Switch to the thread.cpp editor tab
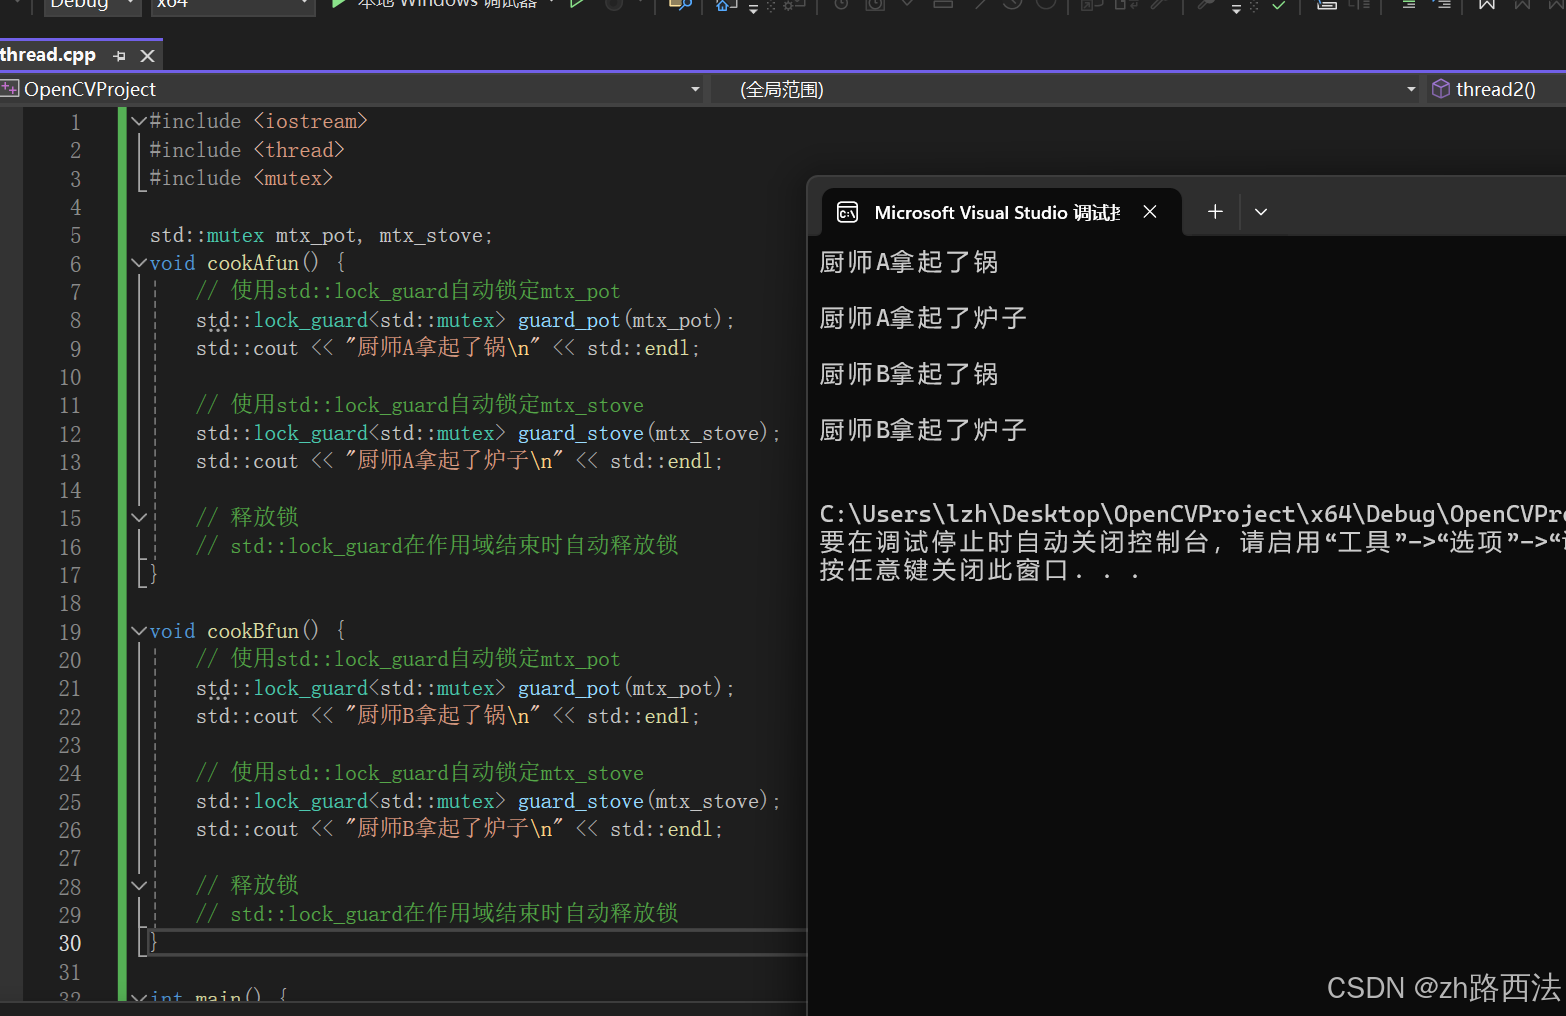1566x1016 pixels. click(x=48, y=55)
